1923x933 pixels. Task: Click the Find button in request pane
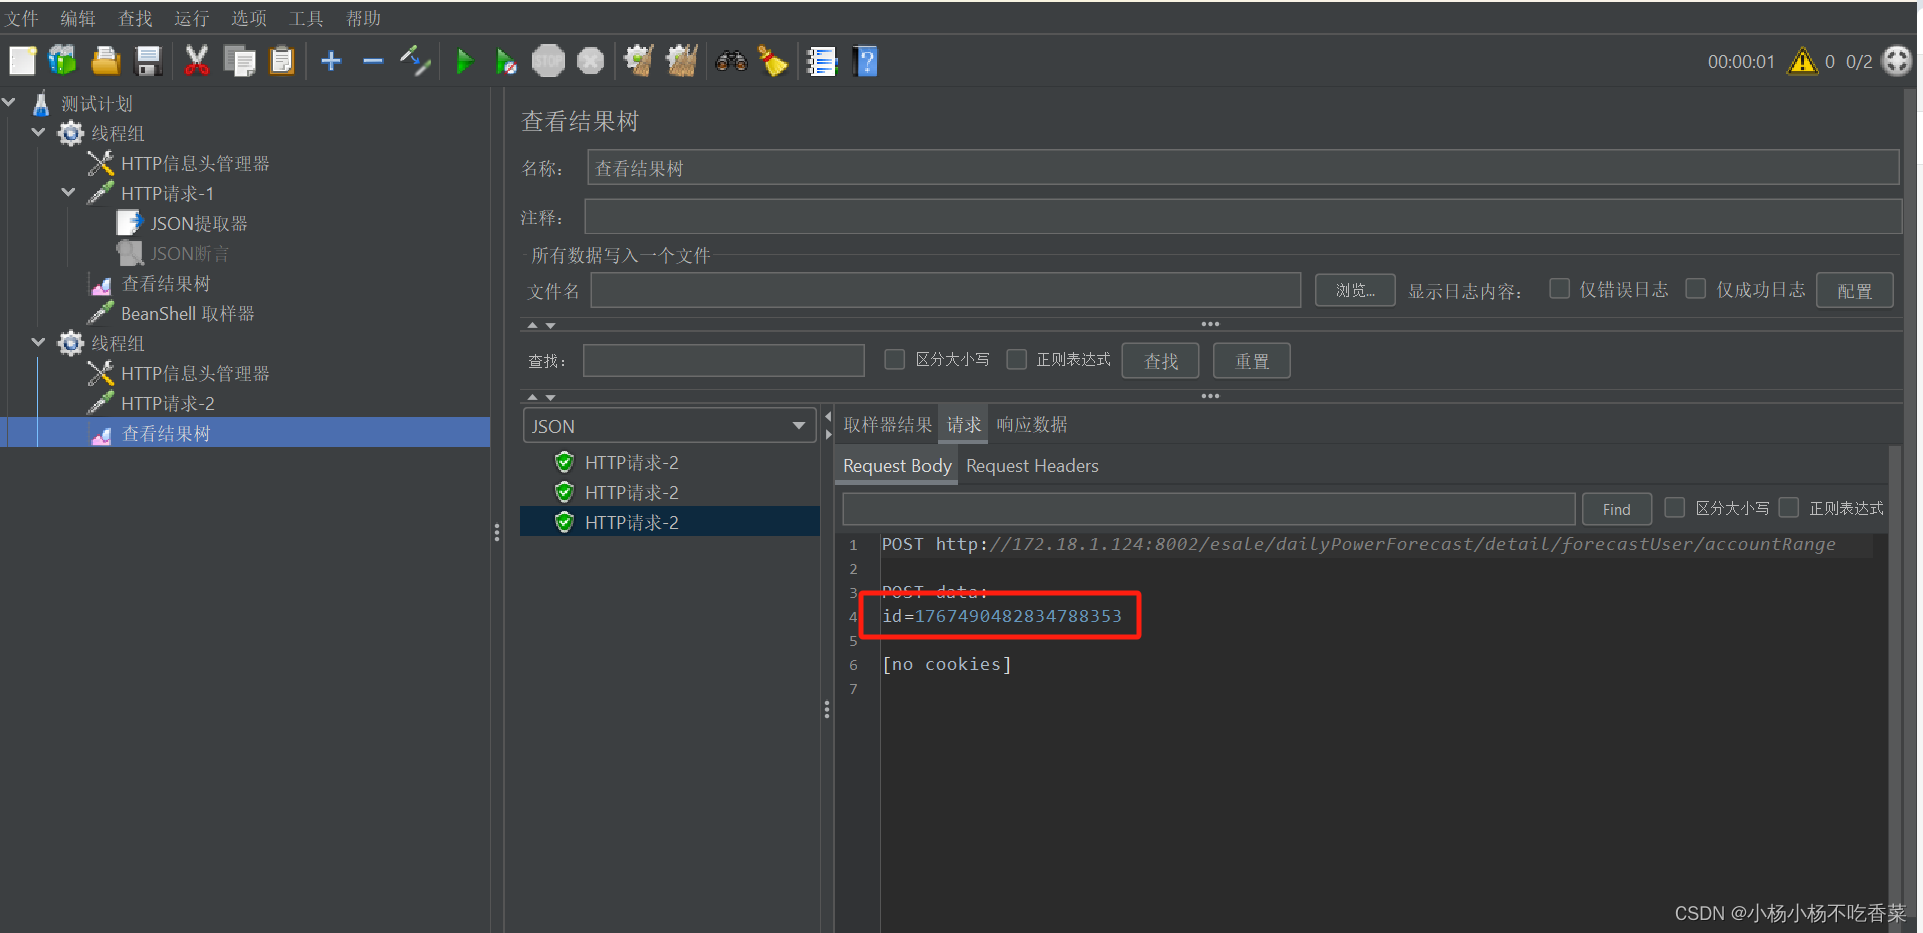coord(1617,509)
